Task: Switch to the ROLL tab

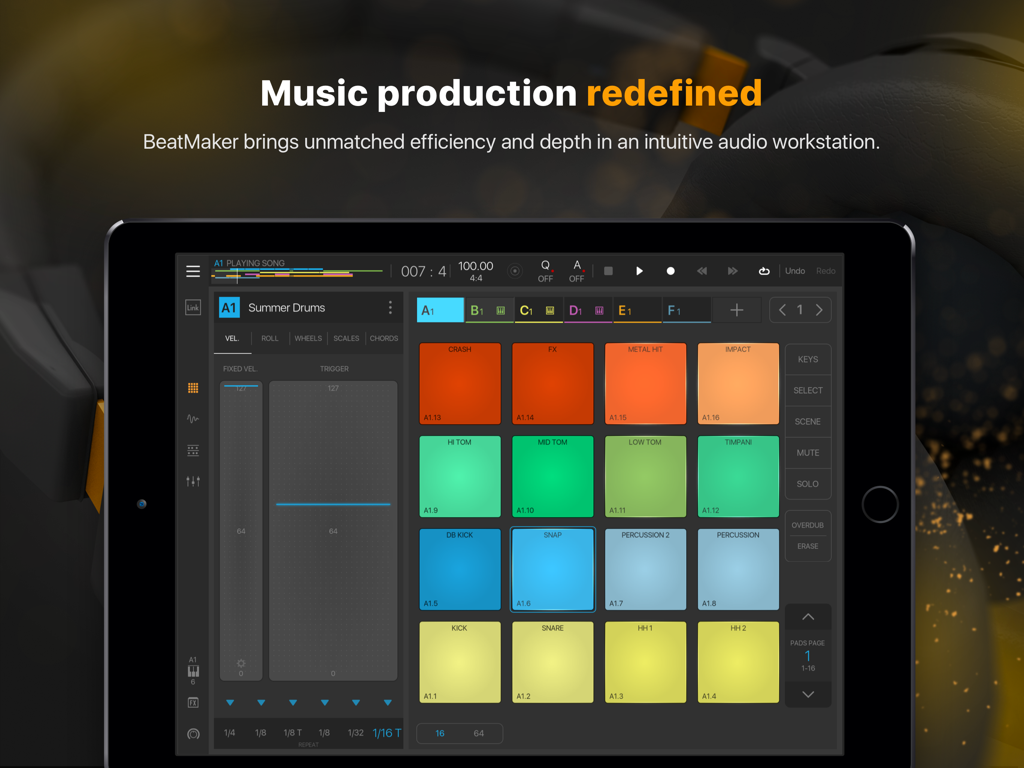Action: click(269, 338)
